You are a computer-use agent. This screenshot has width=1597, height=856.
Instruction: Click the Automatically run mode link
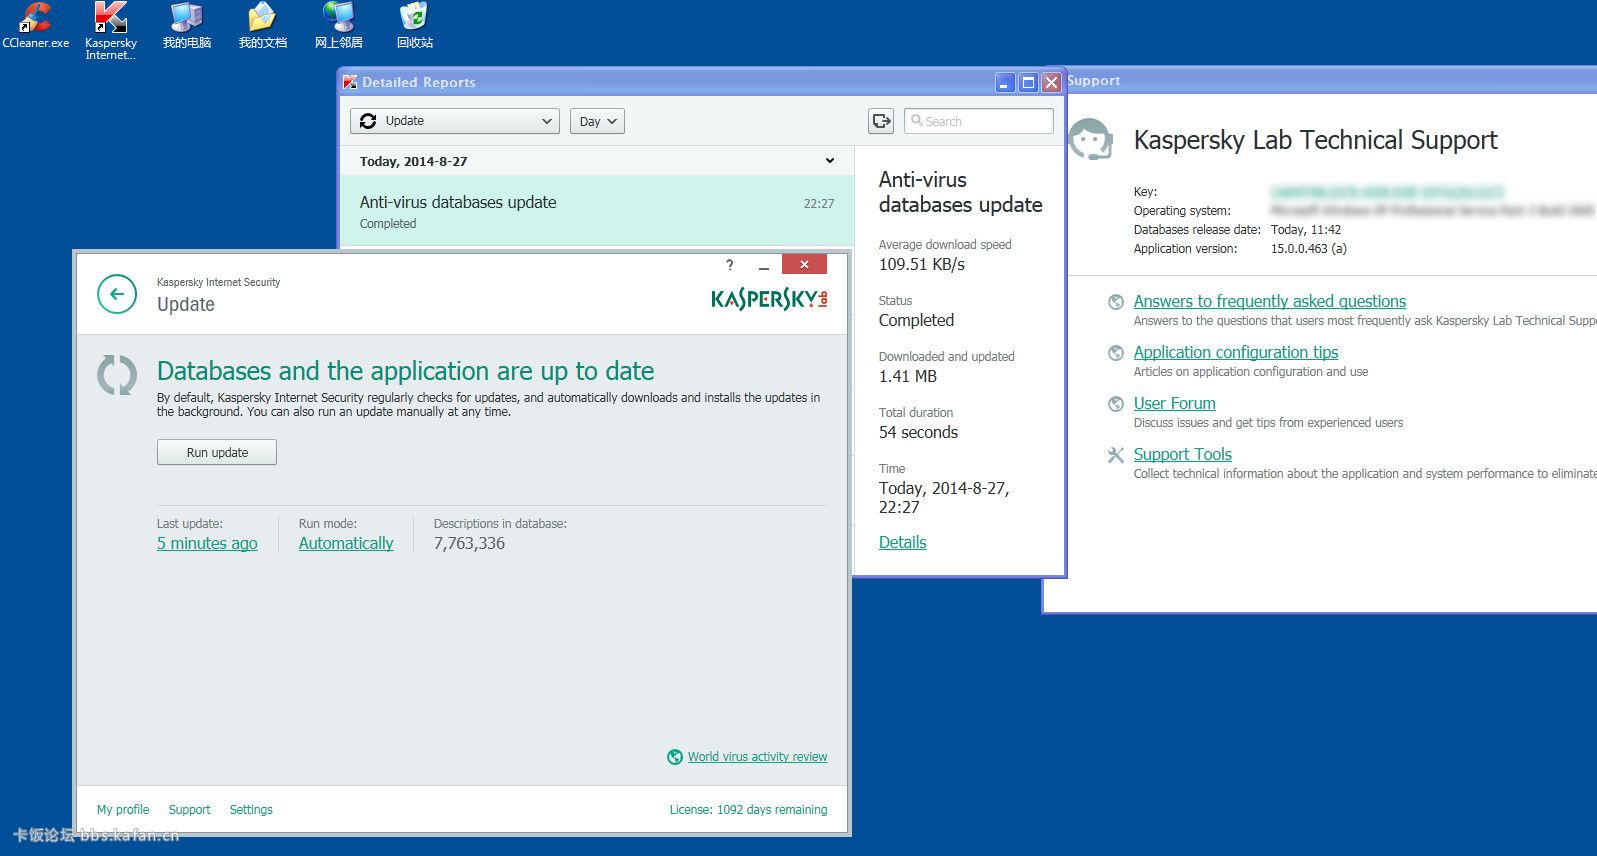point(346,543)
